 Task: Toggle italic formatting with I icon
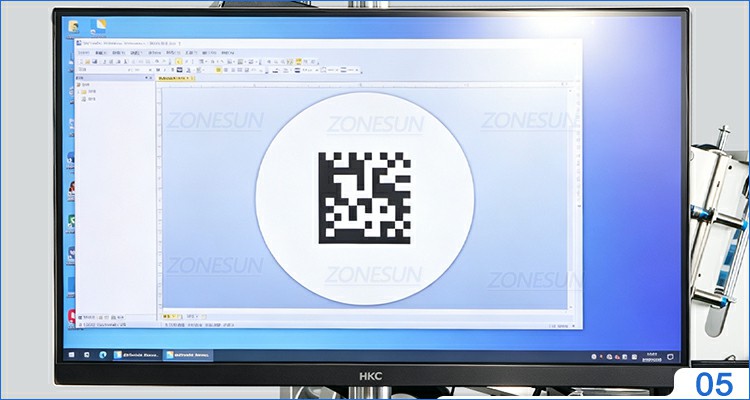[x=165, y=70]
